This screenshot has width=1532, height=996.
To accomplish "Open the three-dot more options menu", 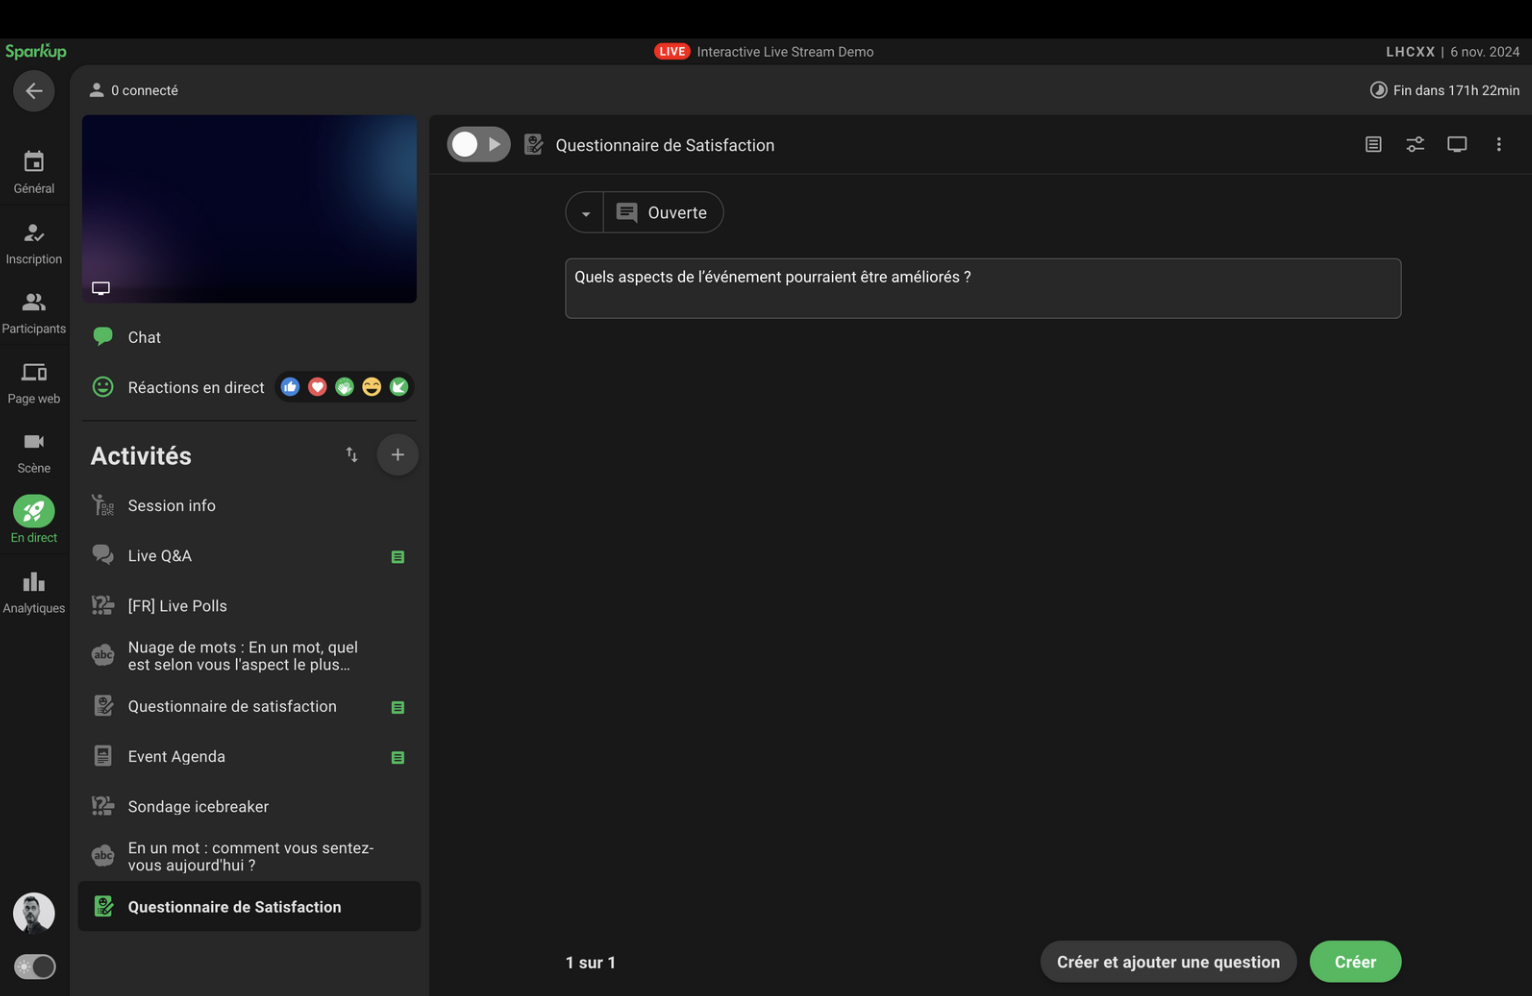I will pos(1497,145).
